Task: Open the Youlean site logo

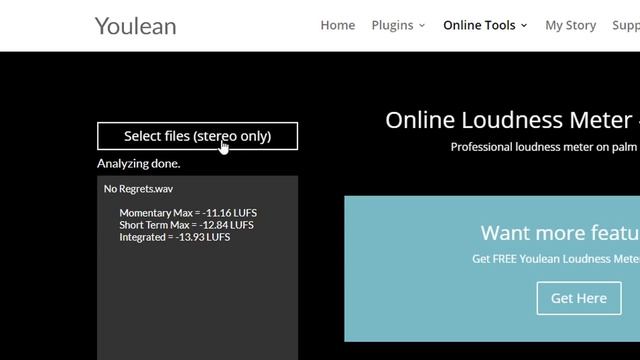Action: point(136,26)
